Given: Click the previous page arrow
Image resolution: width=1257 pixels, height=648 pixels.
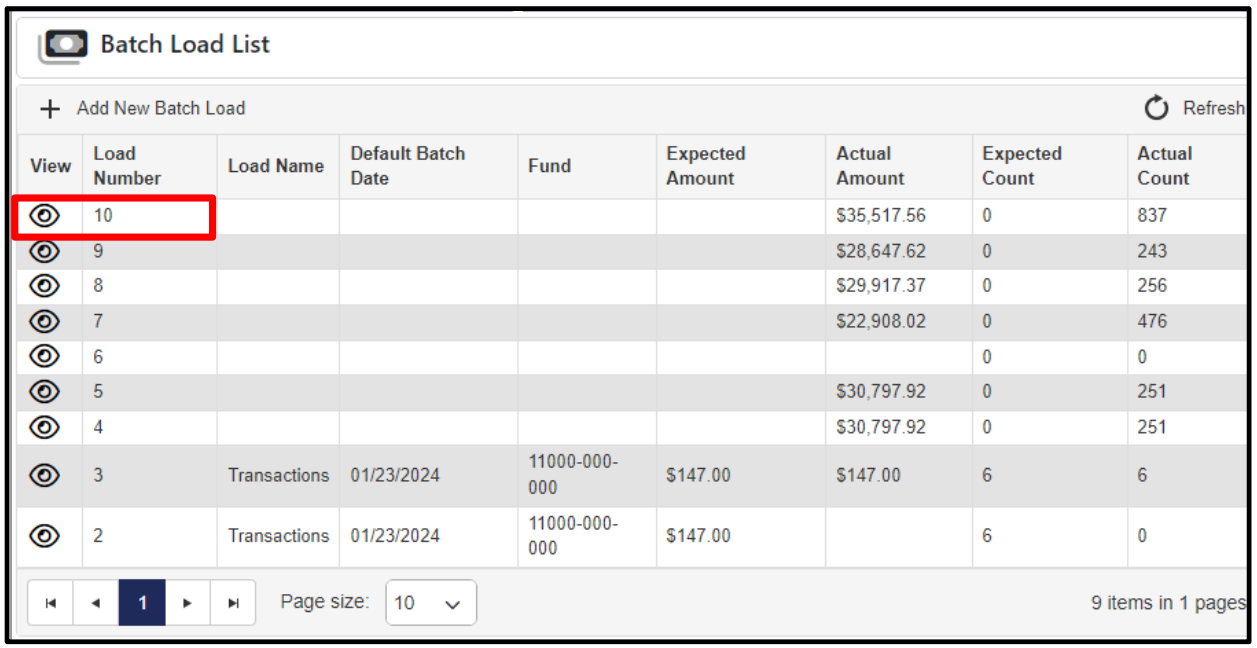Looking at the screenshot, I should pos(95,602).
